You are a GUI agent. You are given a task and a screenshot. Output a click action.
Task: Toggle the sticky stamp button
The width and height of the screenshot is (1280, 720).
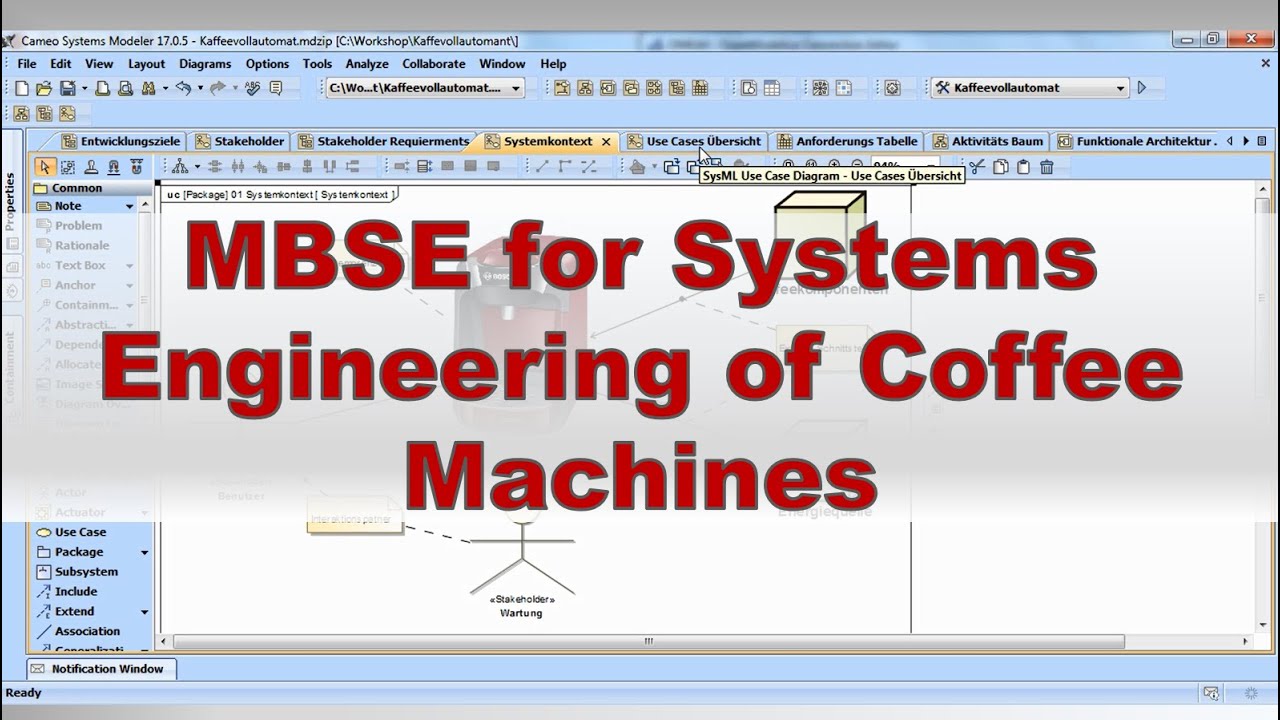pyautogui.click(x=91, y=167)
